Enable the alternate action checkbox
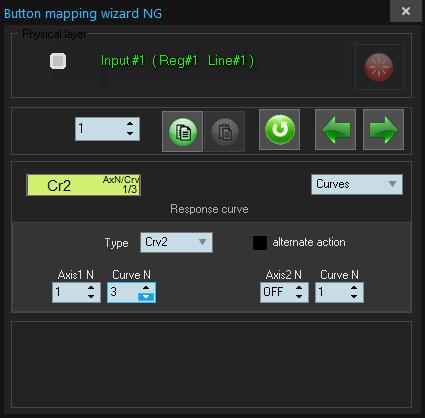 (x=260, y=243)
